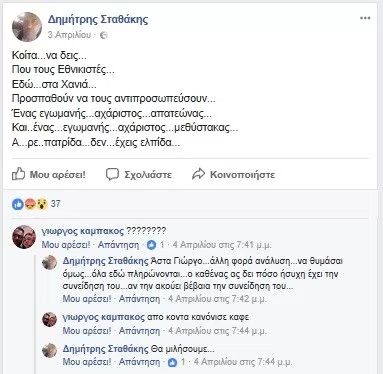Click the angry reaction emoji icon
The height and width of the screenshot is (374, 383).
[x=30, y=204]
